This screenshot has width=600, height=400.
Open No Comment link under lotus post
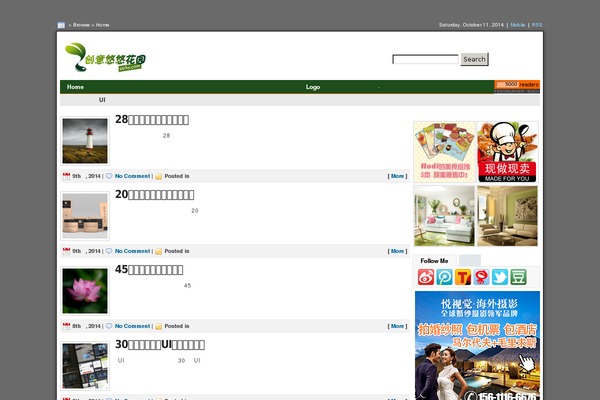(x=132, y=326)
